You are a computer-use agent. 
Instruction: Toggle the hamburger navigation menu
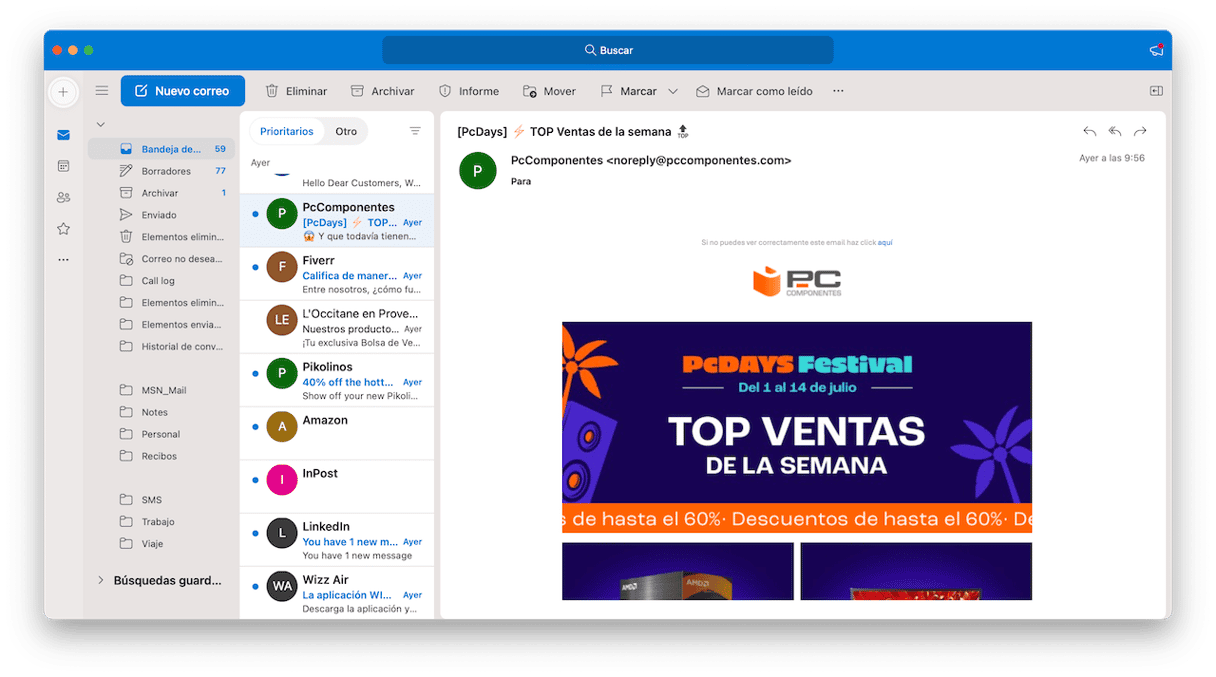pyautogui.click(x=101, y=91)
